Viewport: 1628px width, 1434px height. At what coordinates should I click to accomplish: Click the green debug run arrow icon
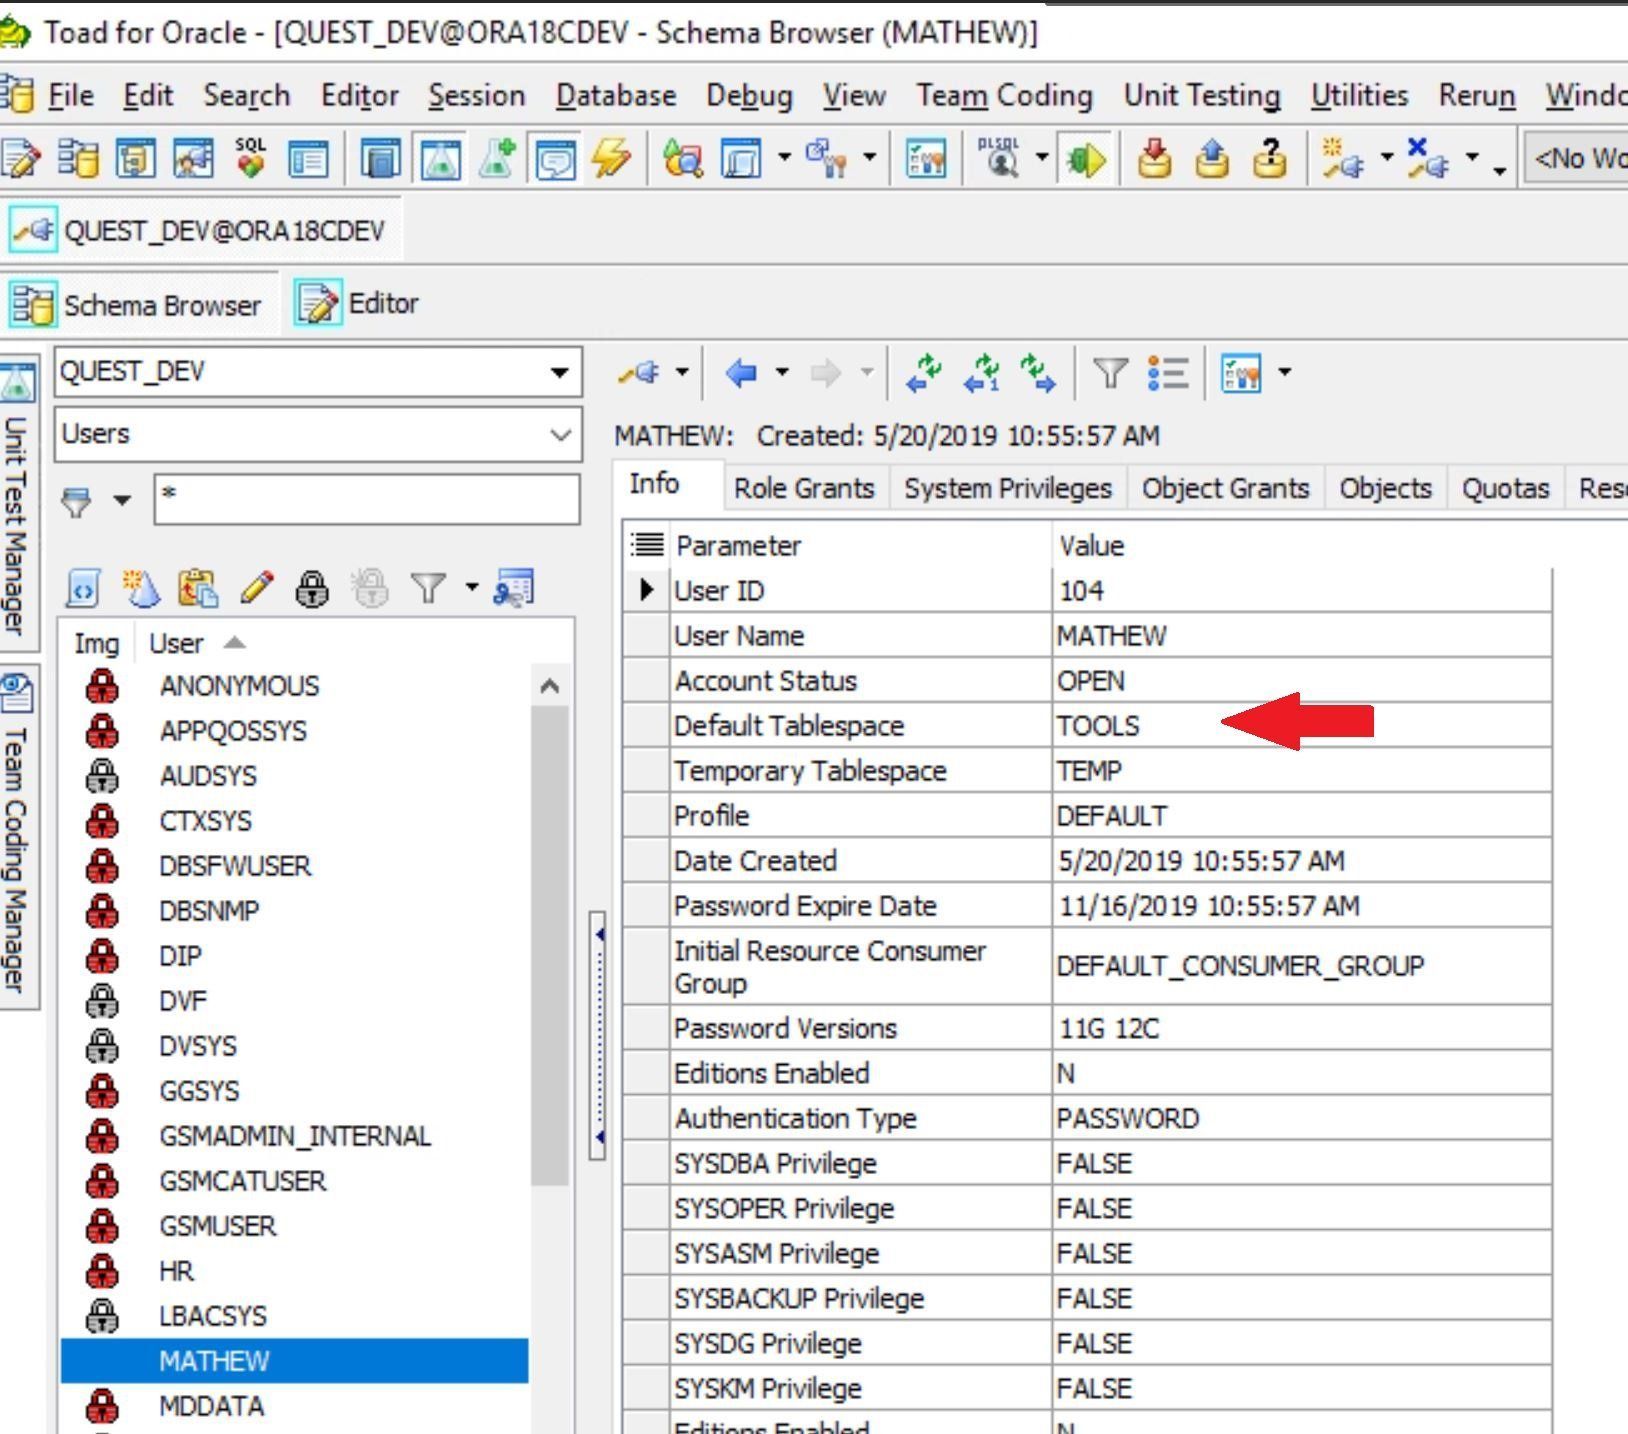point(1086,158)
